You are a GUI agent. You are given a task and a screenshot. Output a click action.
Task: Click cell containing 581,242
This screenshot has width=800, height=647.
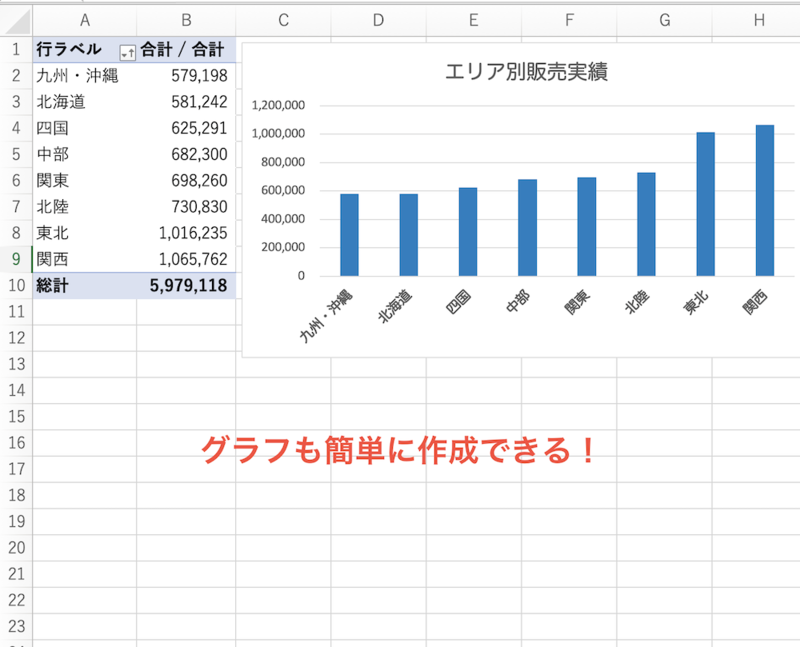(x=186, y=102)
